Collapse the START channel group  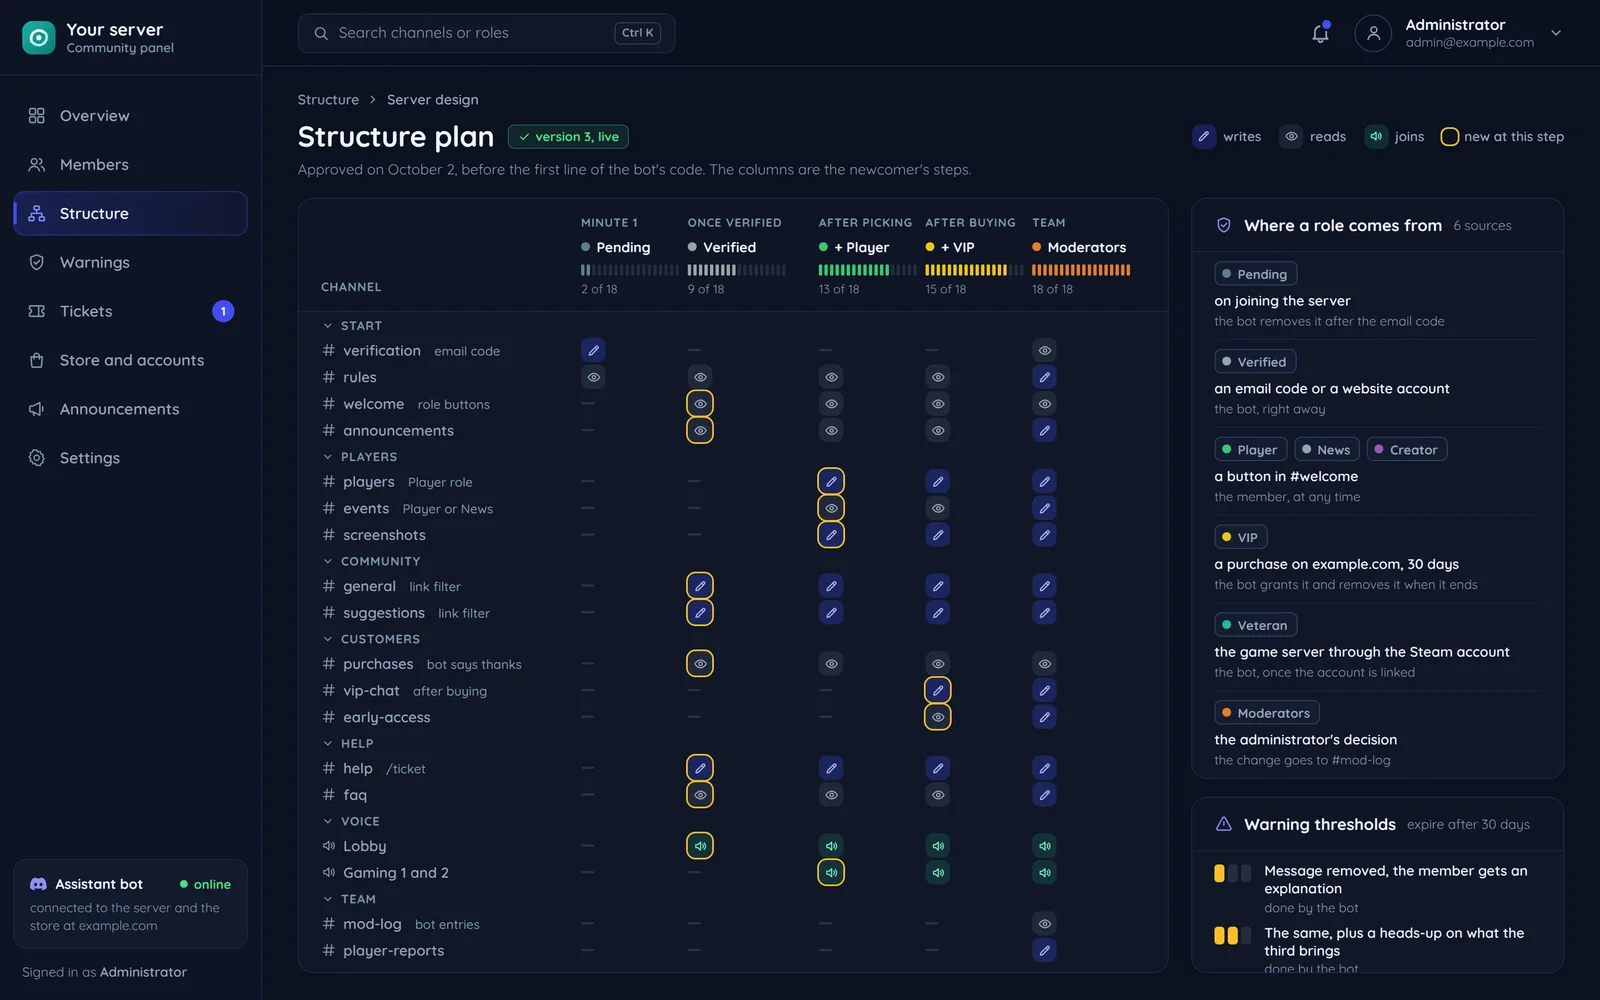pos(327,326)
